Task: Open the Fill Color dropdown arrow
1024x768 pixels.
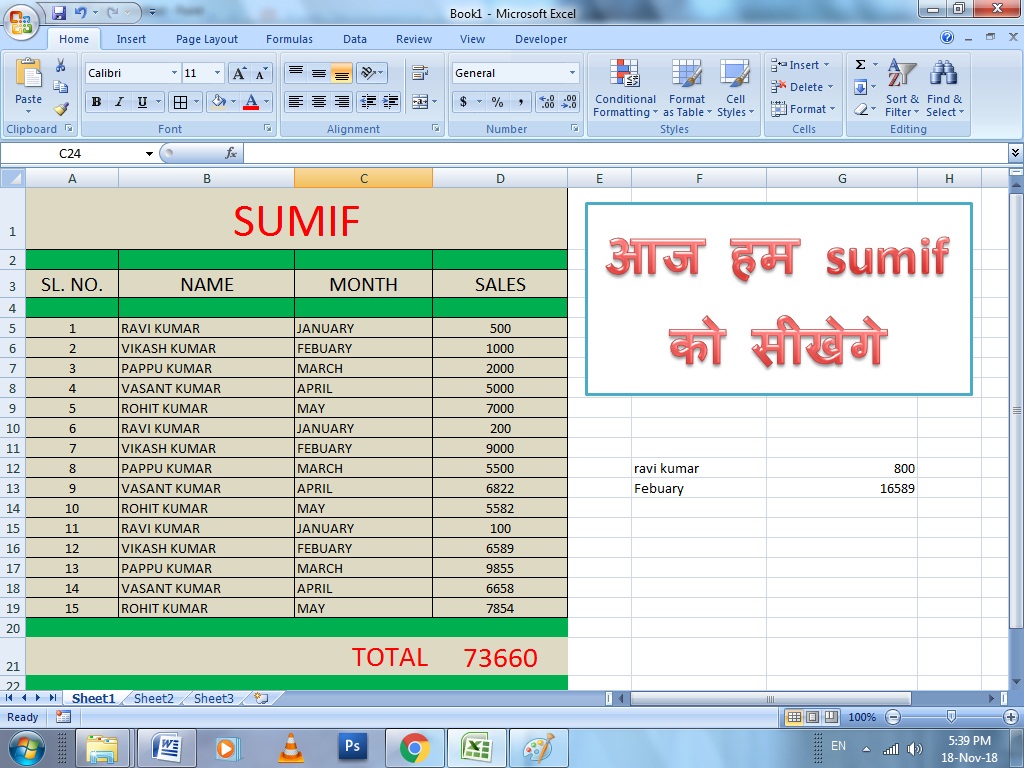Action: pos(231,101)
